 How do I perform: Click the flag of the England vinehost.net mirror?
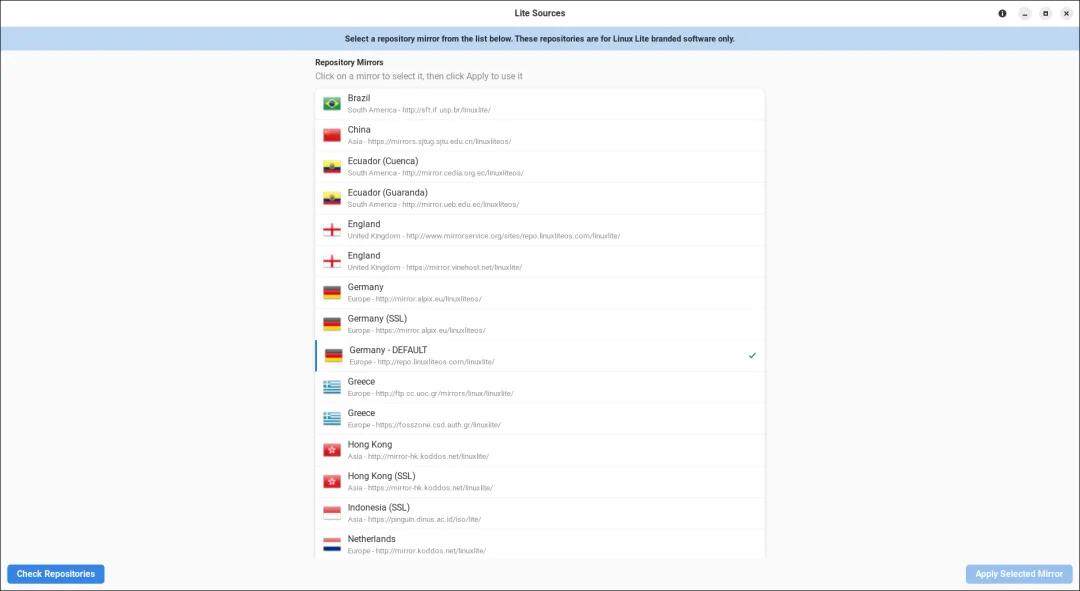(x=332, y=261)
